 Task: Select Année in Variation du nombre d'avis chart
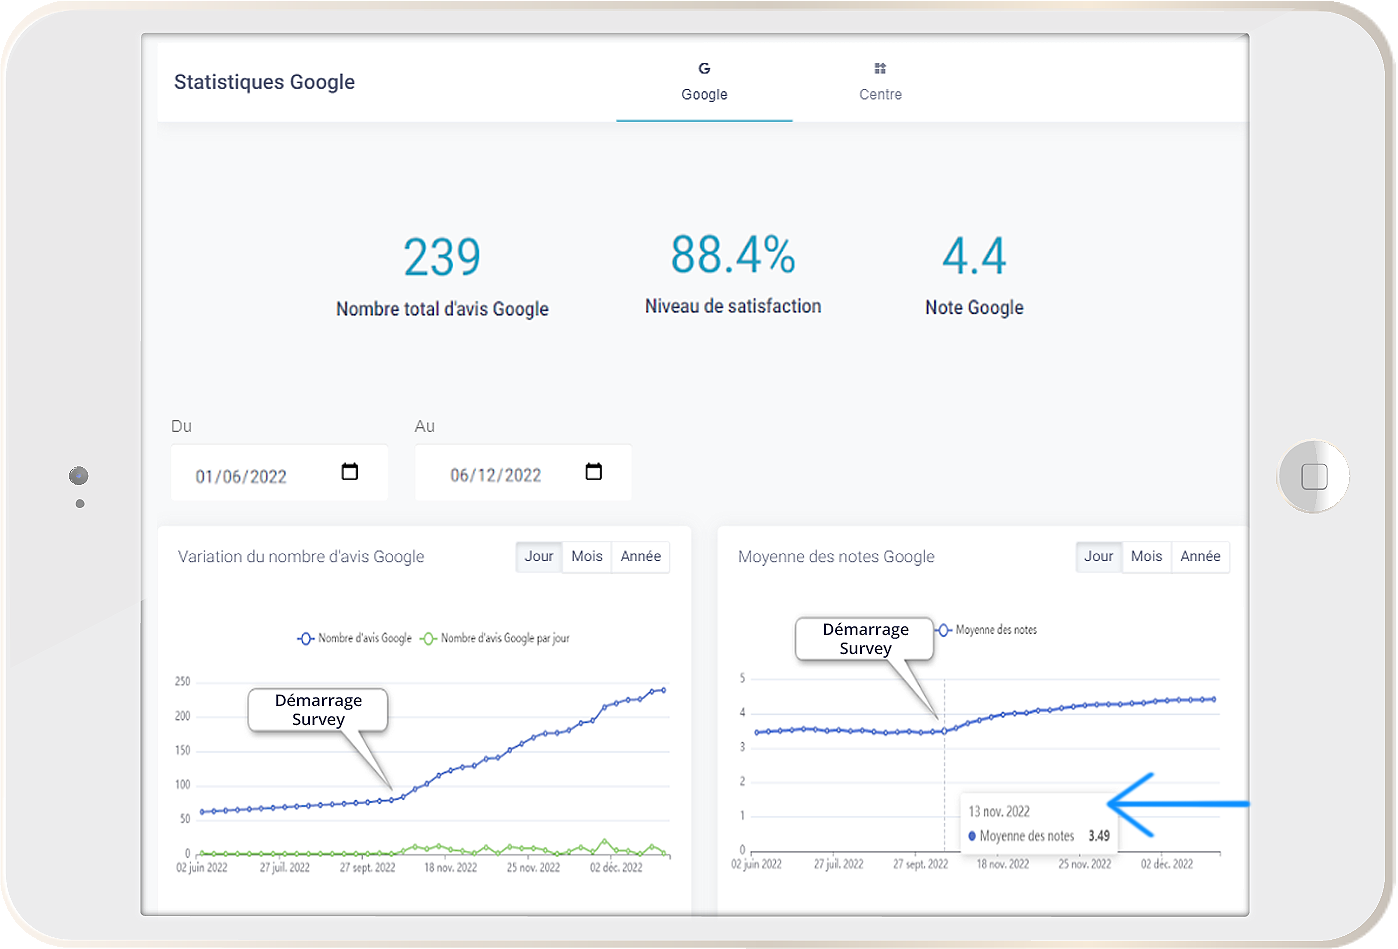[x=641, y=557]
